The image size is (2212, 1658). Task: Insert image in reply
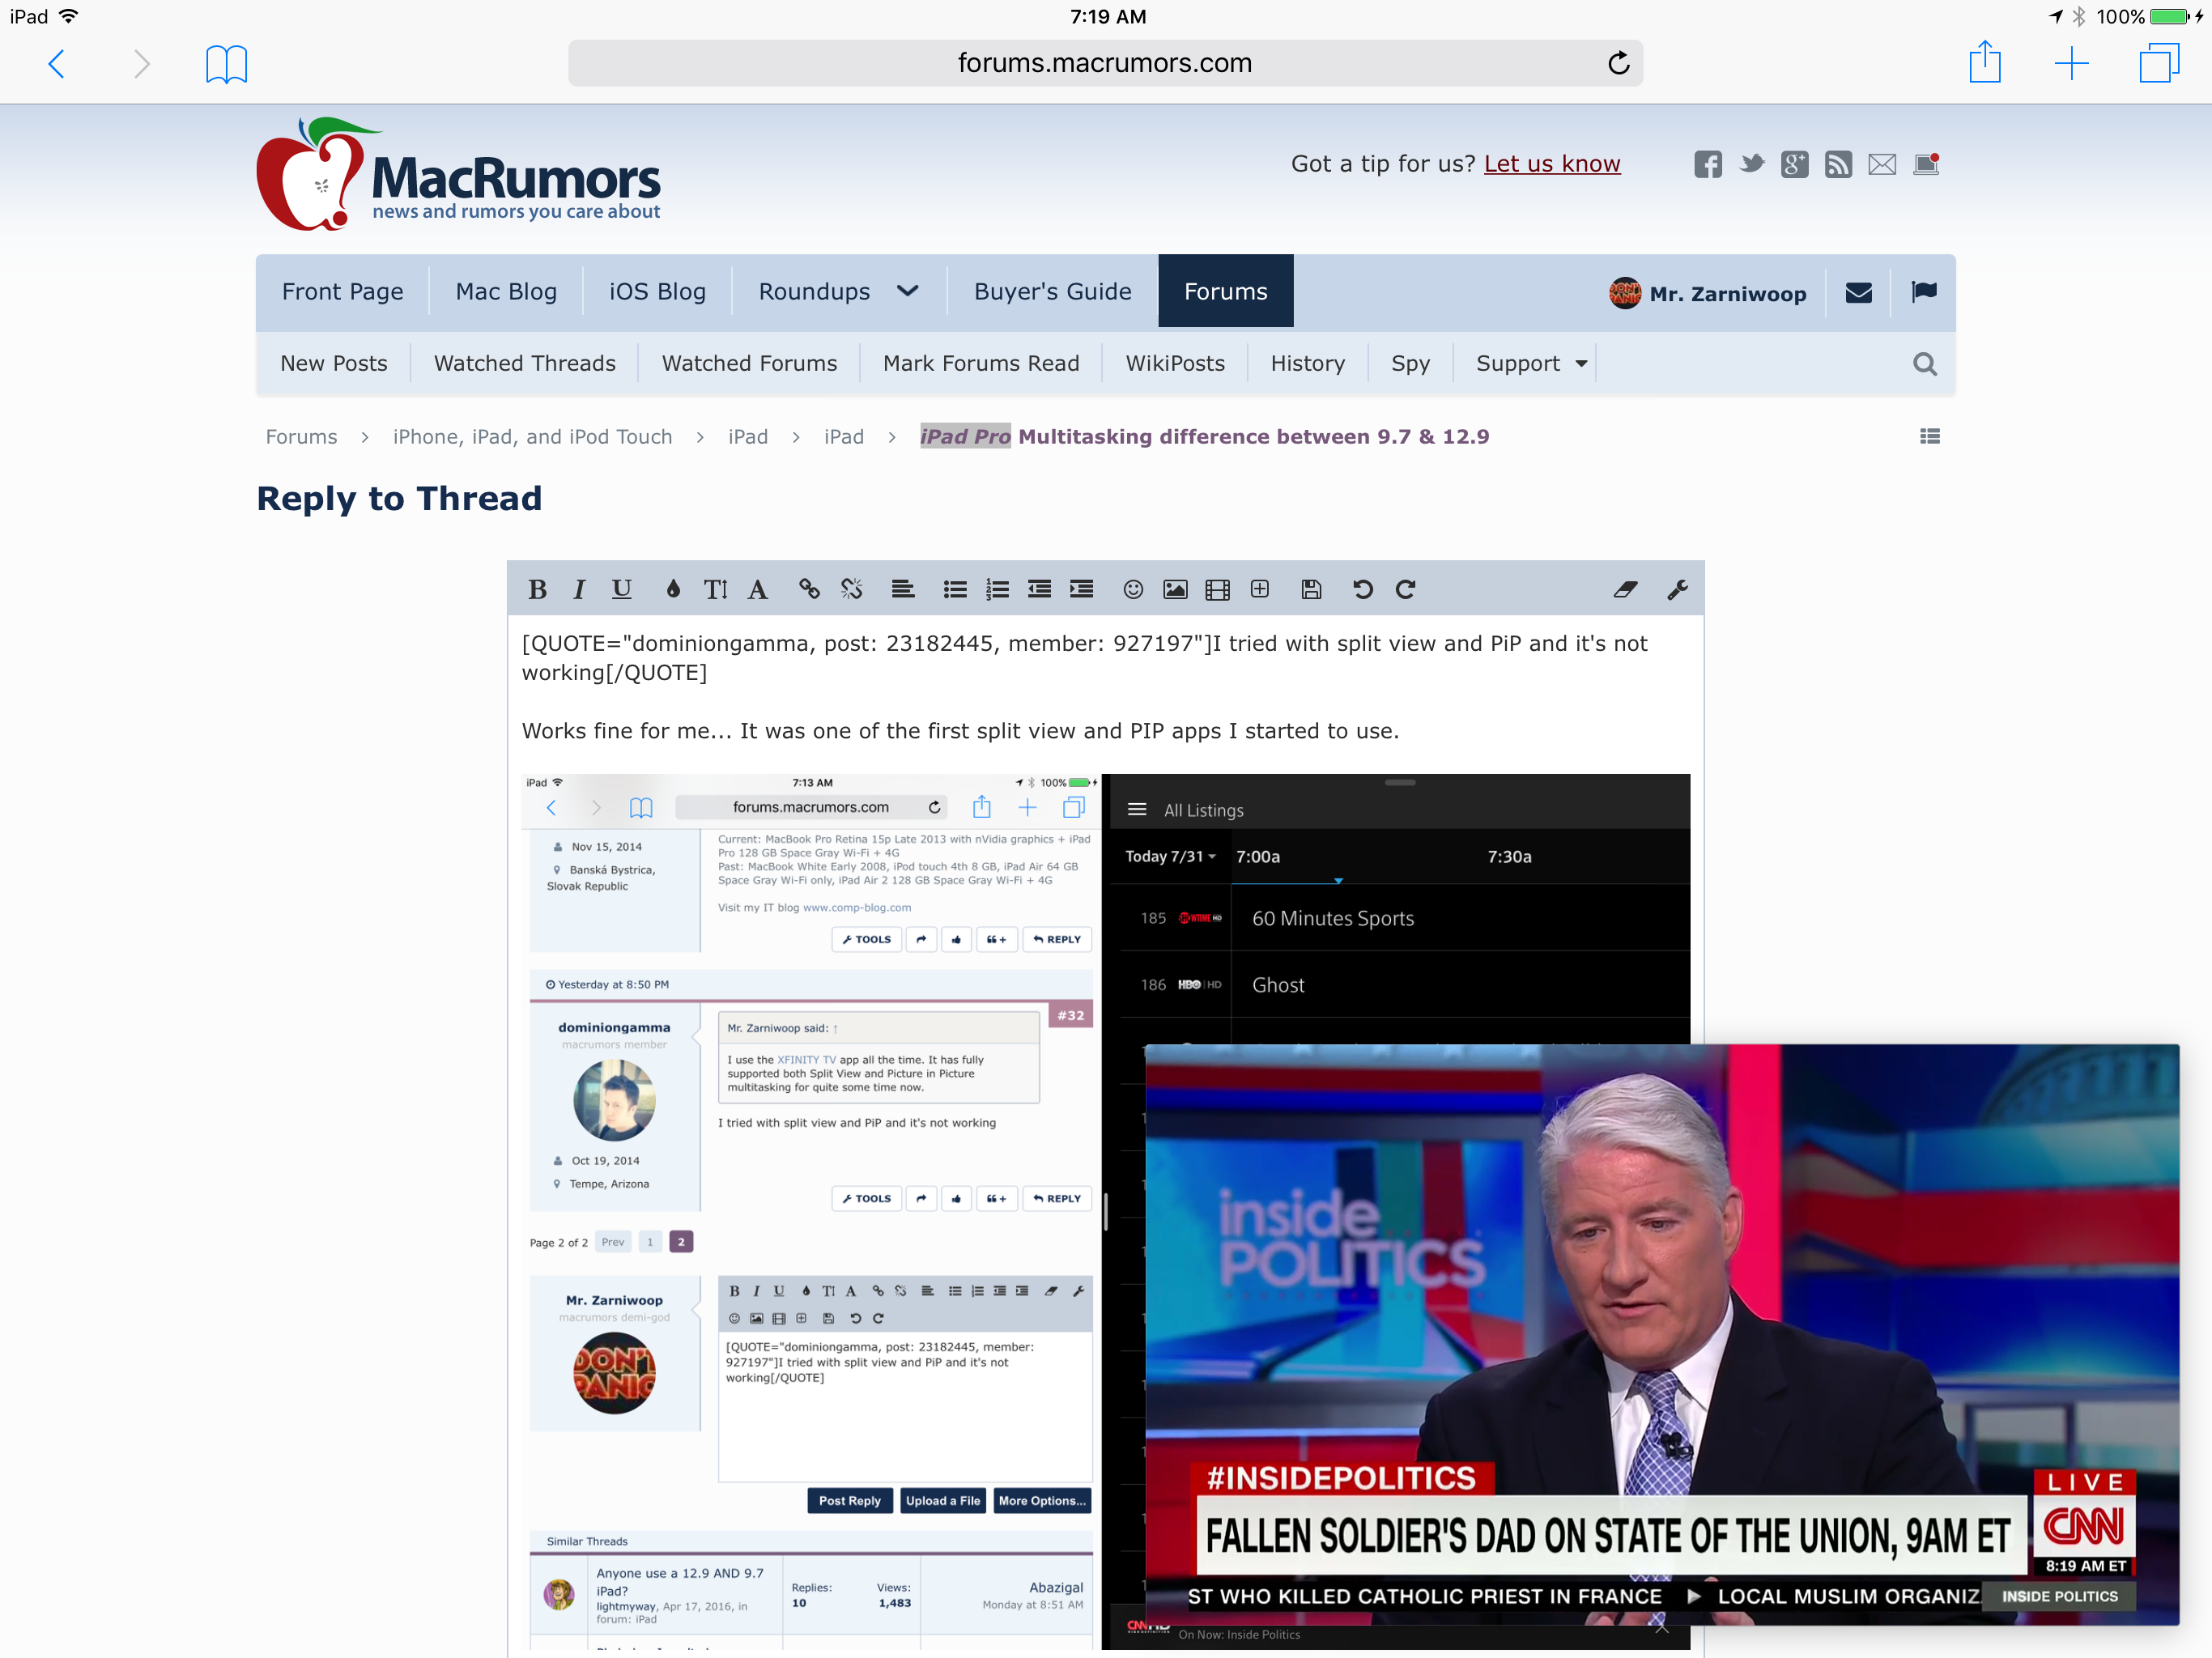pyautogui.click(x=1175, y=589)
